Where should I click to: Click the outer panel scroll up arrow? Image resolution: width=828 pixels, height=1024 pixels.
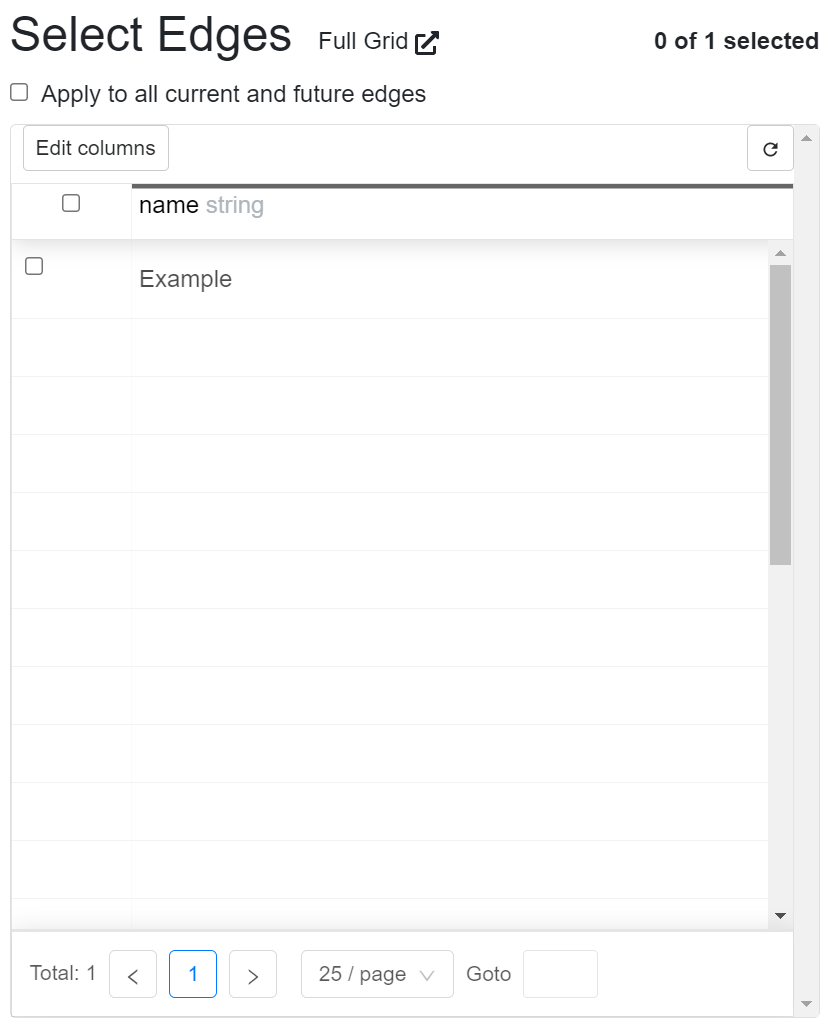point(807,138)
